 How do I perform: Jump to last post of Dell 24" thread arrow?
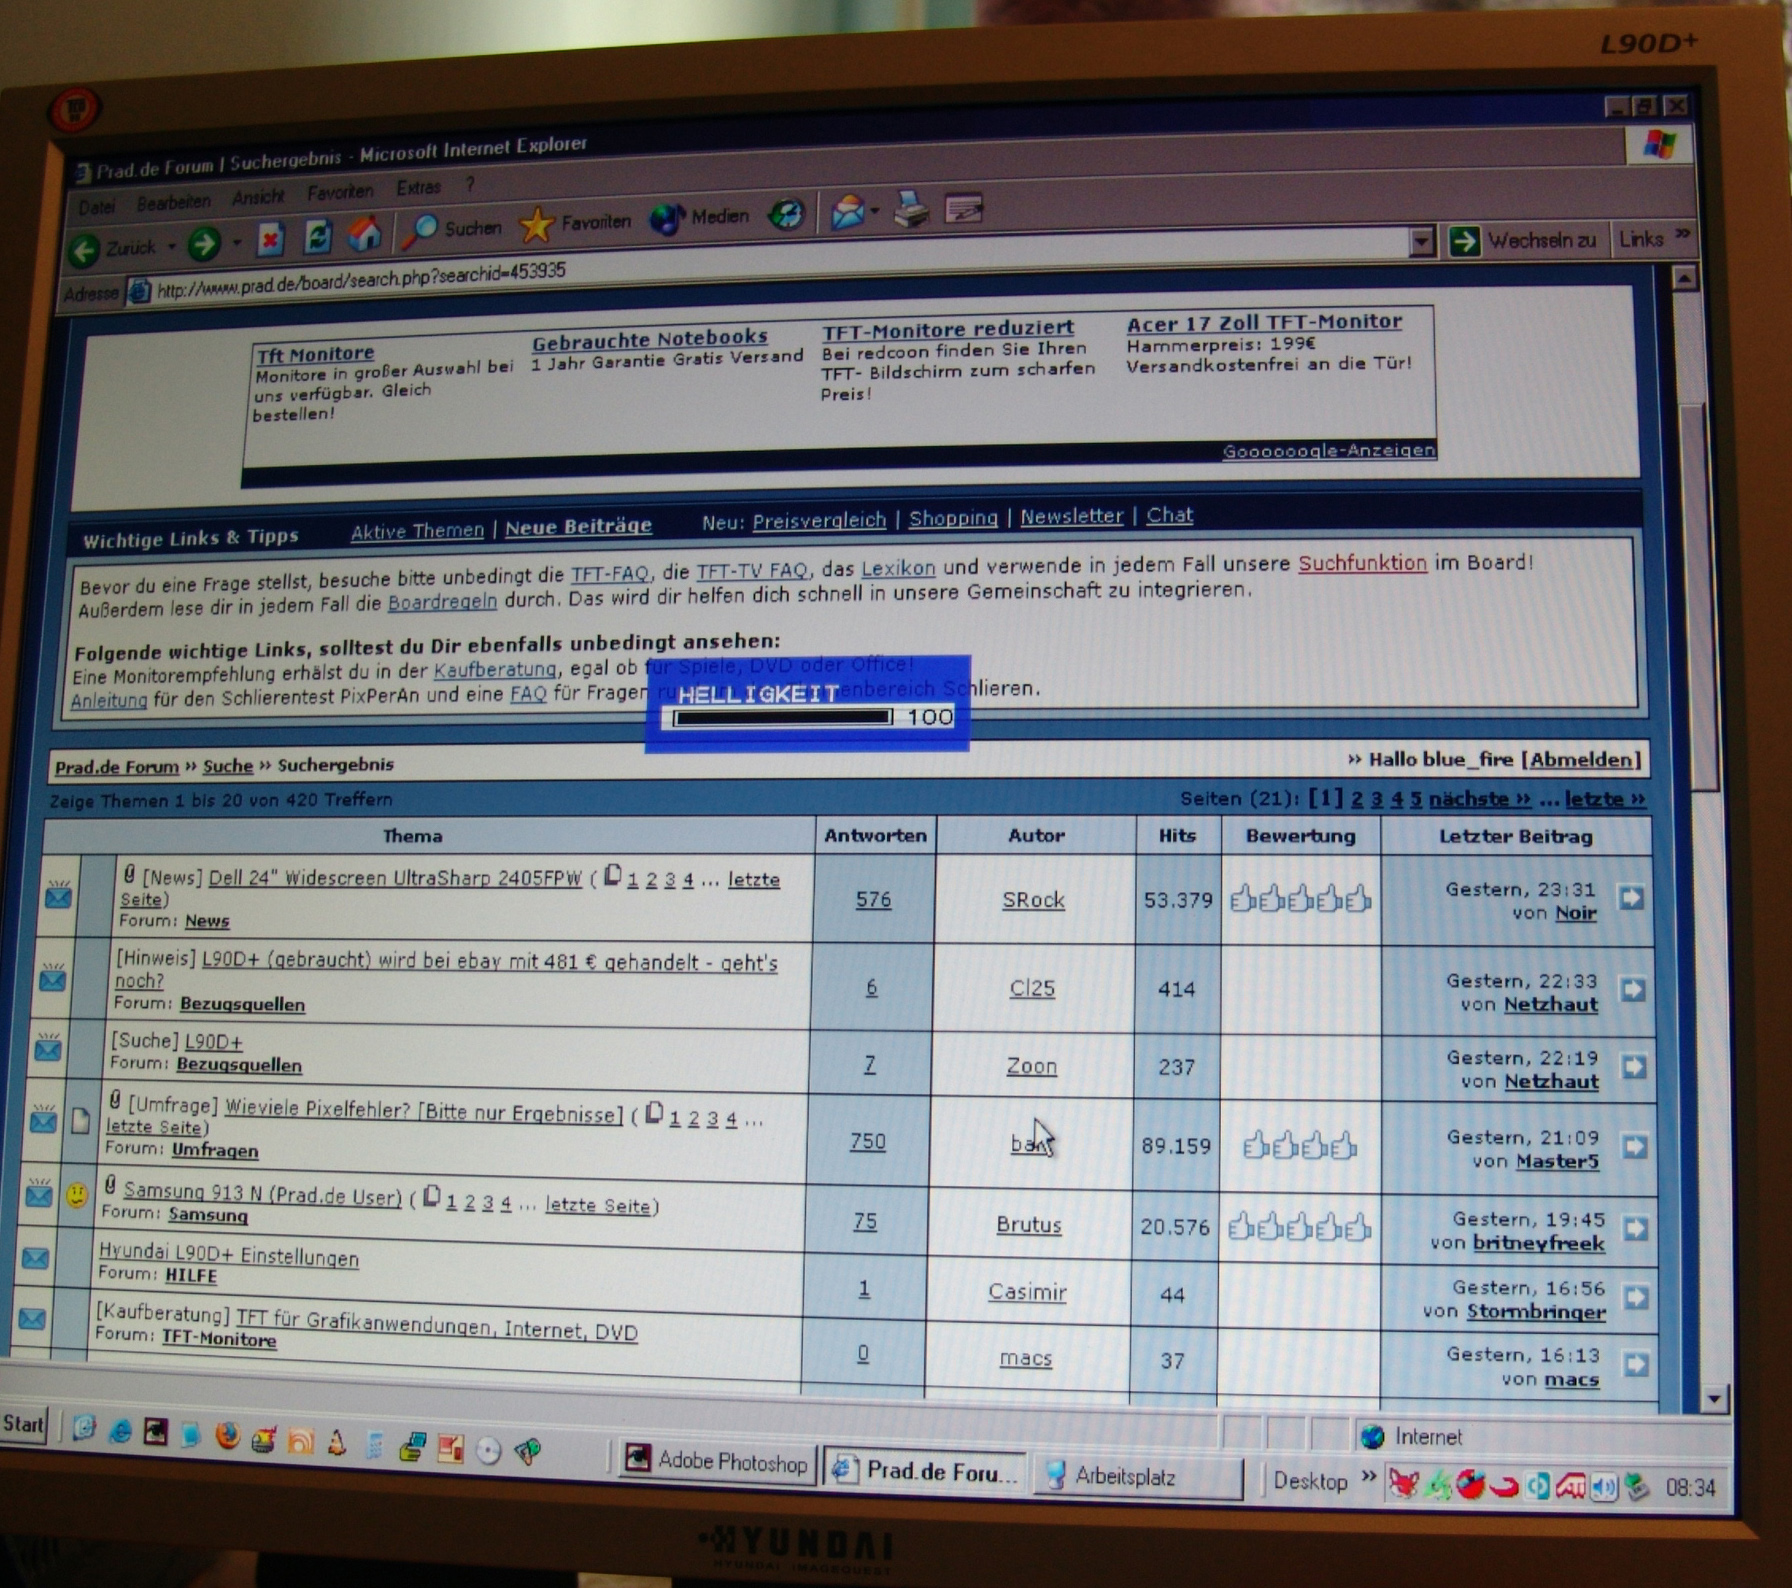[1631, 898]
